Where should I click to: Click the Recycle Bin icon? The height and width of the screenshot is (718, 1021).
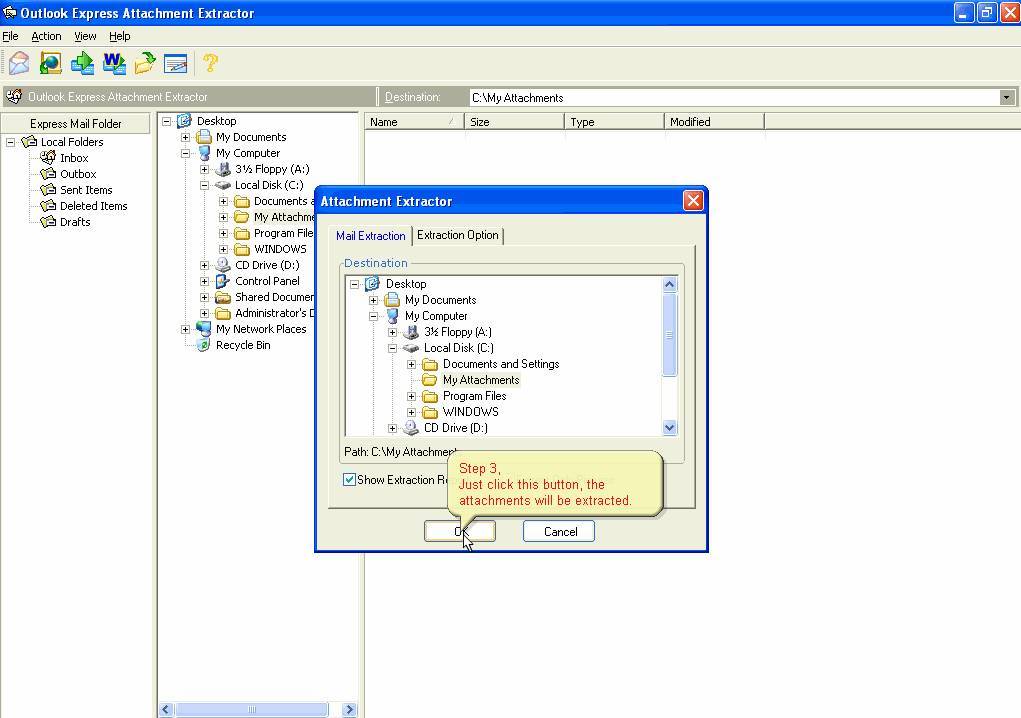pos(204,345)
